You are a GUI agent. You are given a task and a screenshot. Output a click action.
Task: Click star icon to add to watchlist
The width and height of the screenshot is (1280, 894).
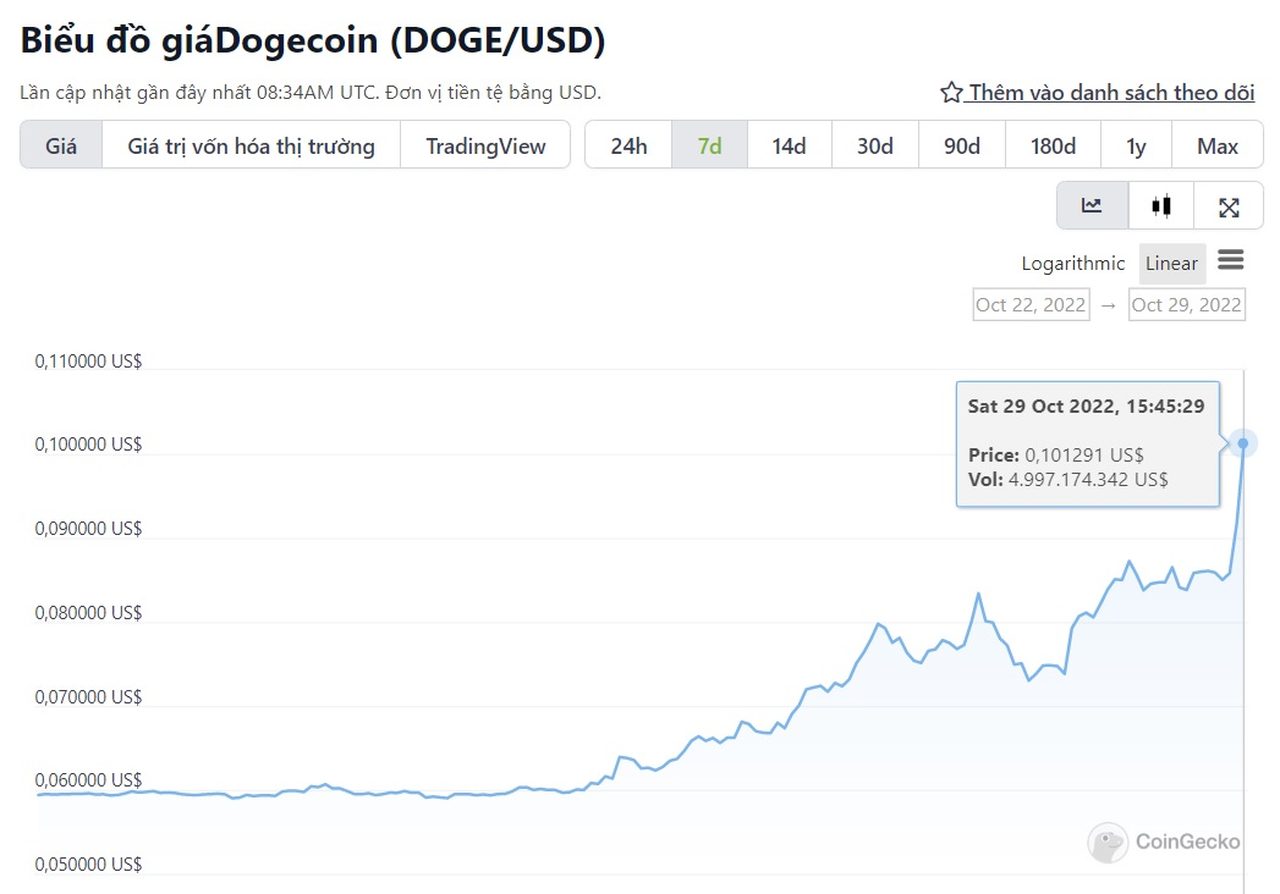[951, 93]
